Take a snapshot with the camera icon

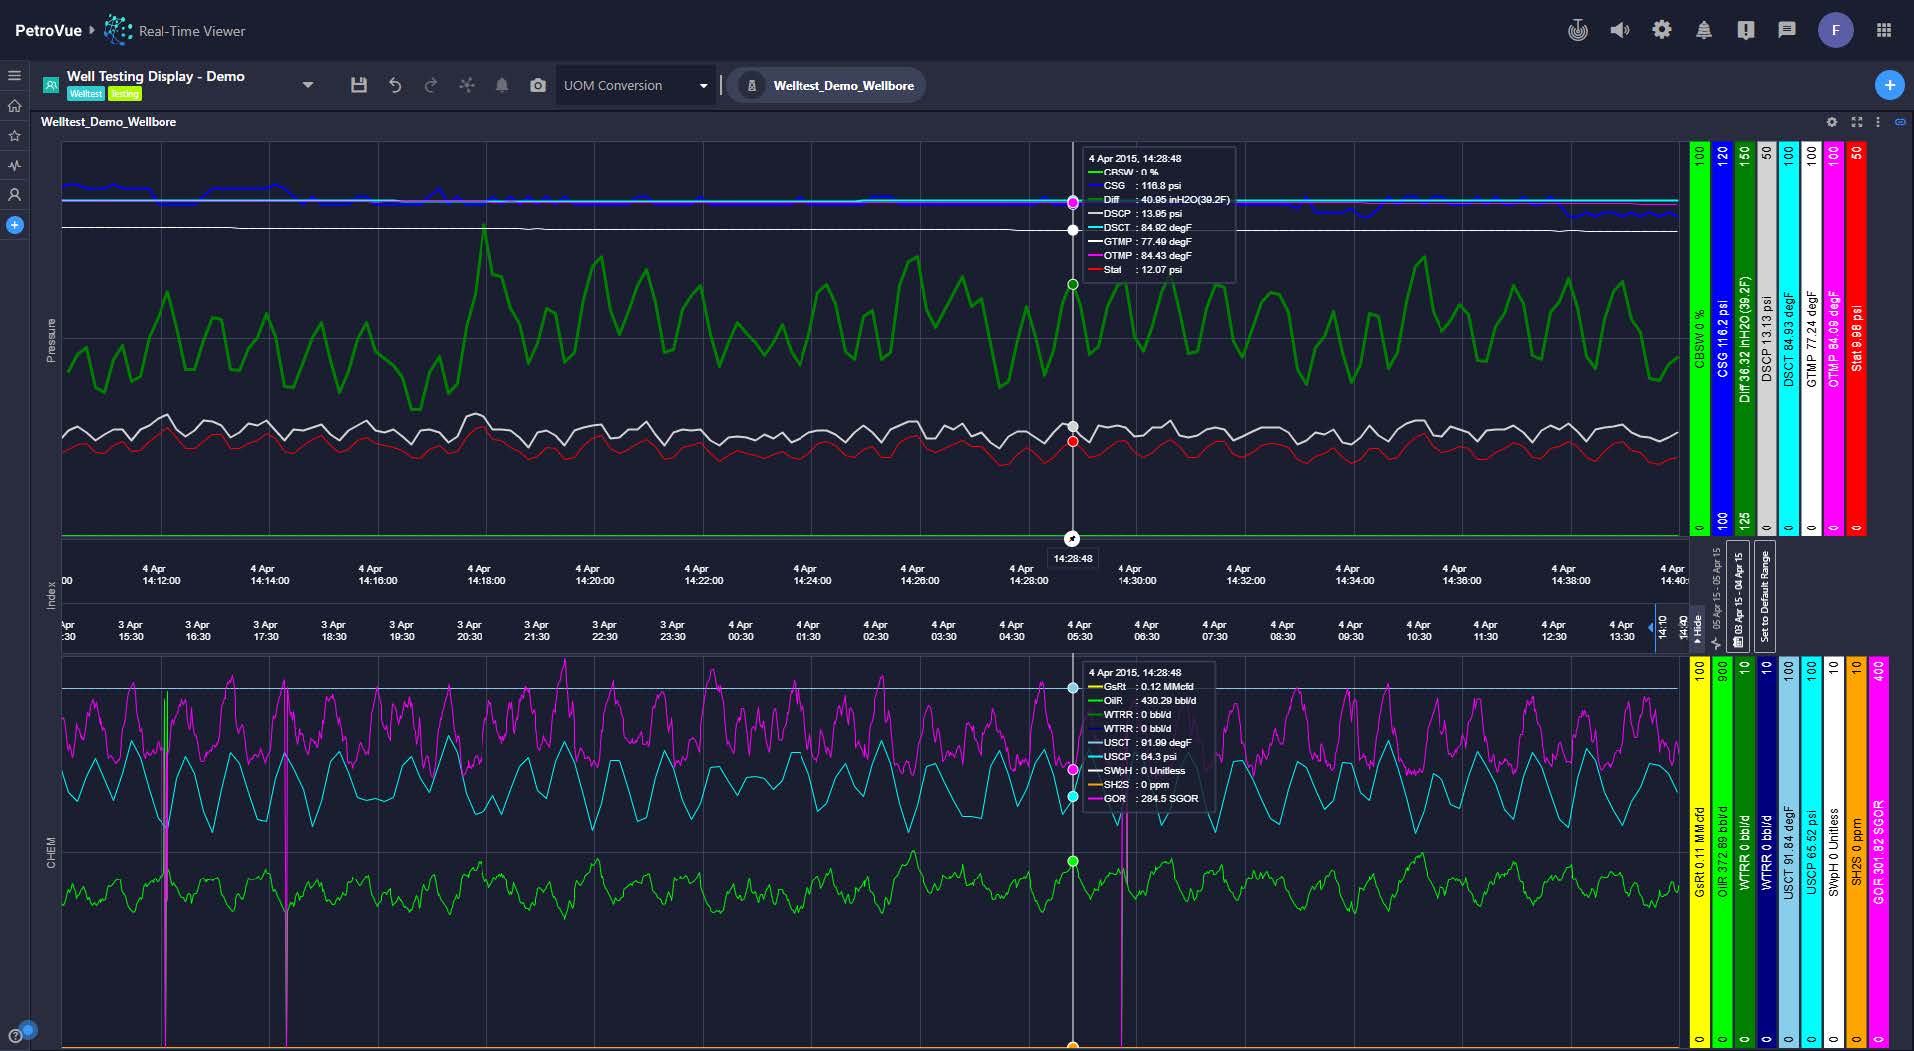(x=538, y=85)
